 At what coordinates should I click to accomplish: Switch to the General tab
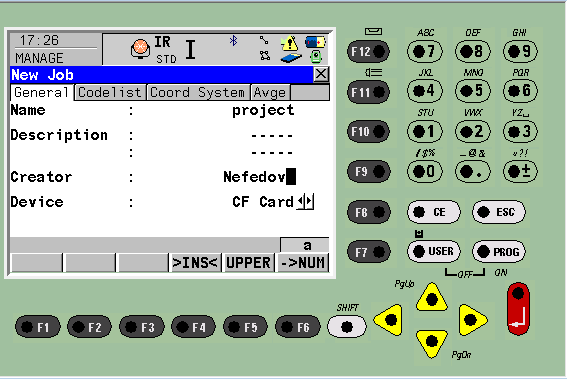point(42,93)
